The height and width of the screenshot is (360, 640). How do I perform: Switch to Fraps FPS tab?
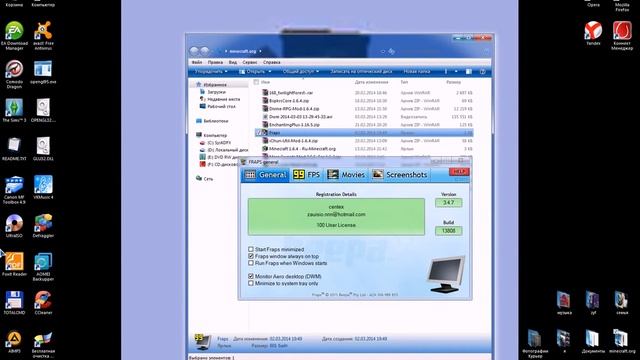click(x=307, y=175)
